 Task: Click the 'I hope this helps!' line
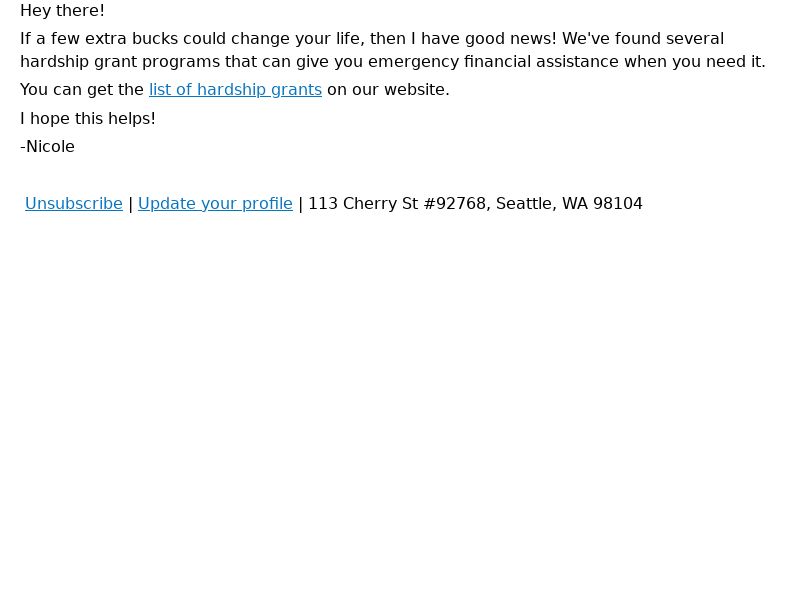(x=88, y=119)
